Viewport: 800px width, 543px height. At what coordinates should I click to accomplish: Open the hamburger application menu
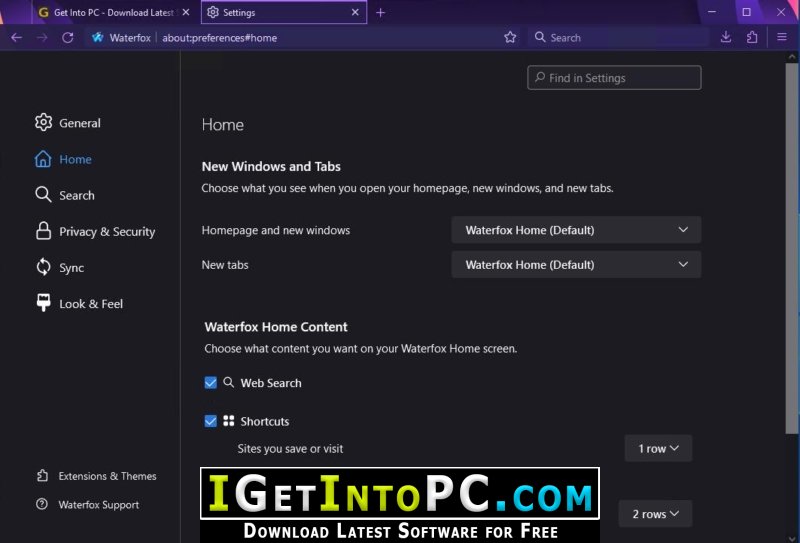coord(782,38)
